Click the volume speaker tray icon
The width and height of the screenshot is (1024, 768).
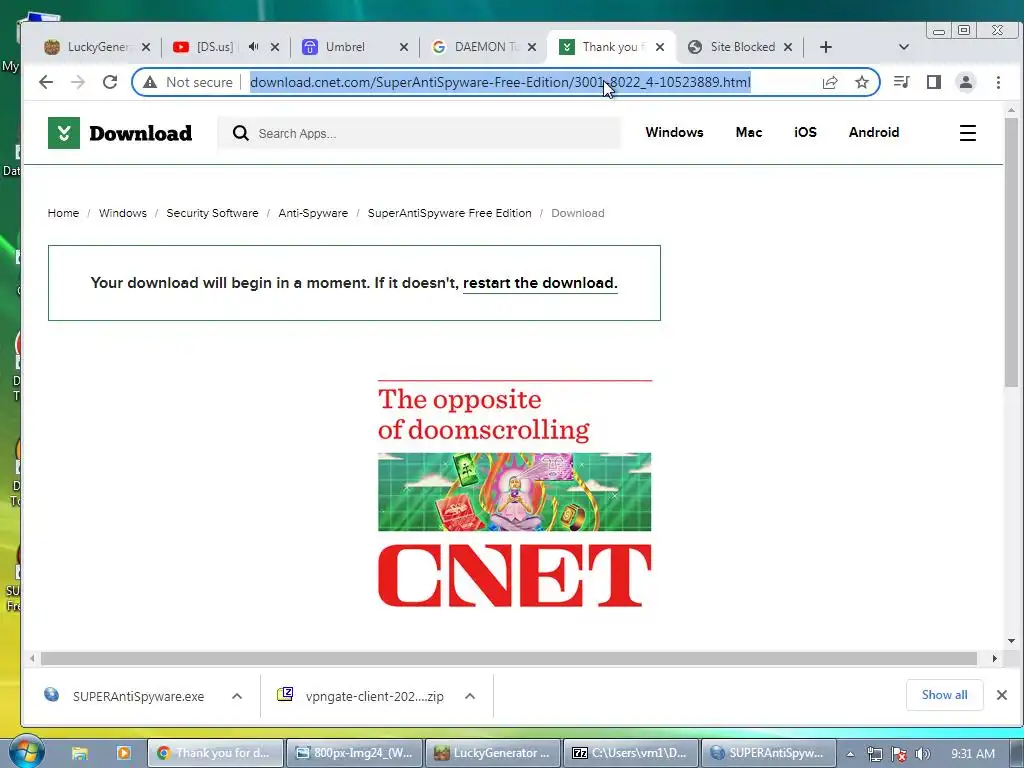(x=923, y=754)
